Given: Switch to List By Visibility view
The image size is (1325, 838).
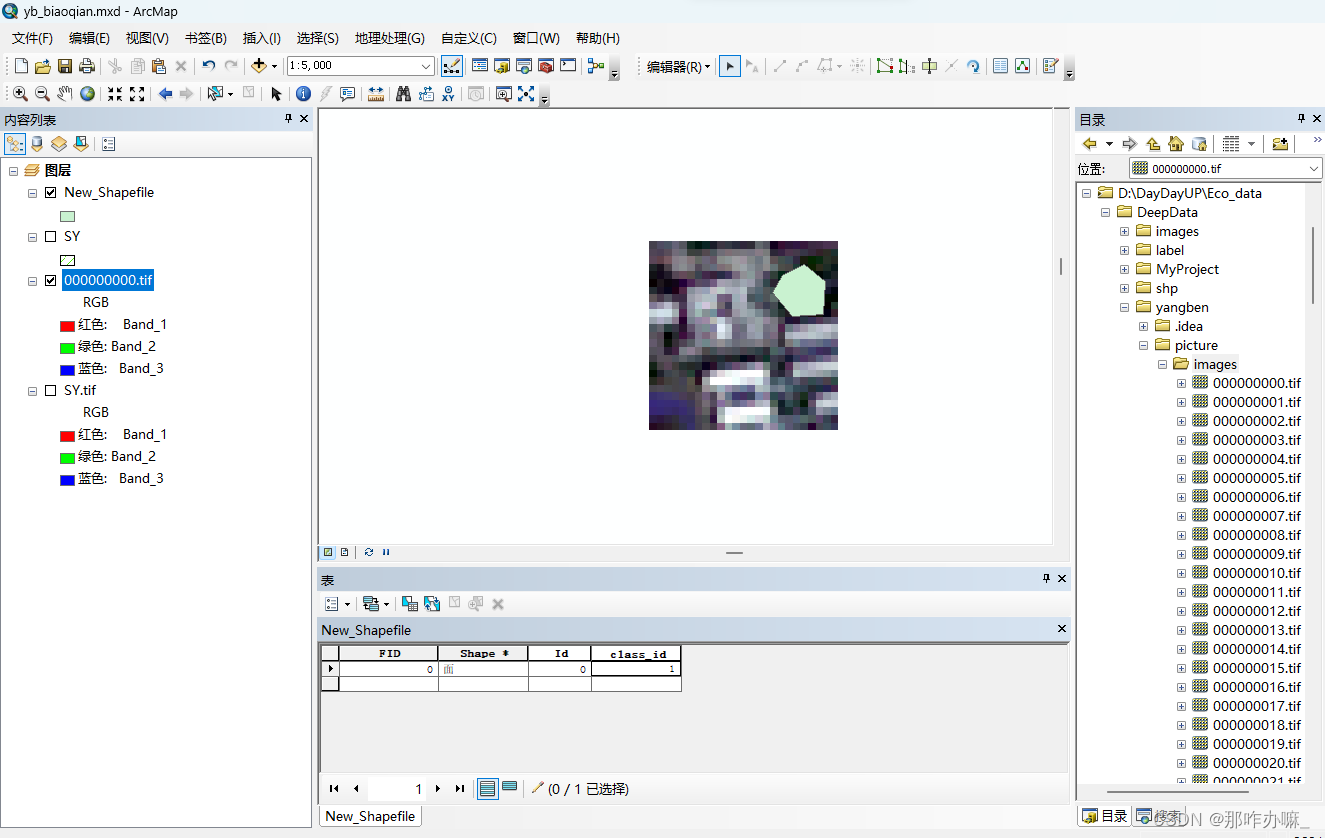Looking at the screenshot, I should coord(59,144).
